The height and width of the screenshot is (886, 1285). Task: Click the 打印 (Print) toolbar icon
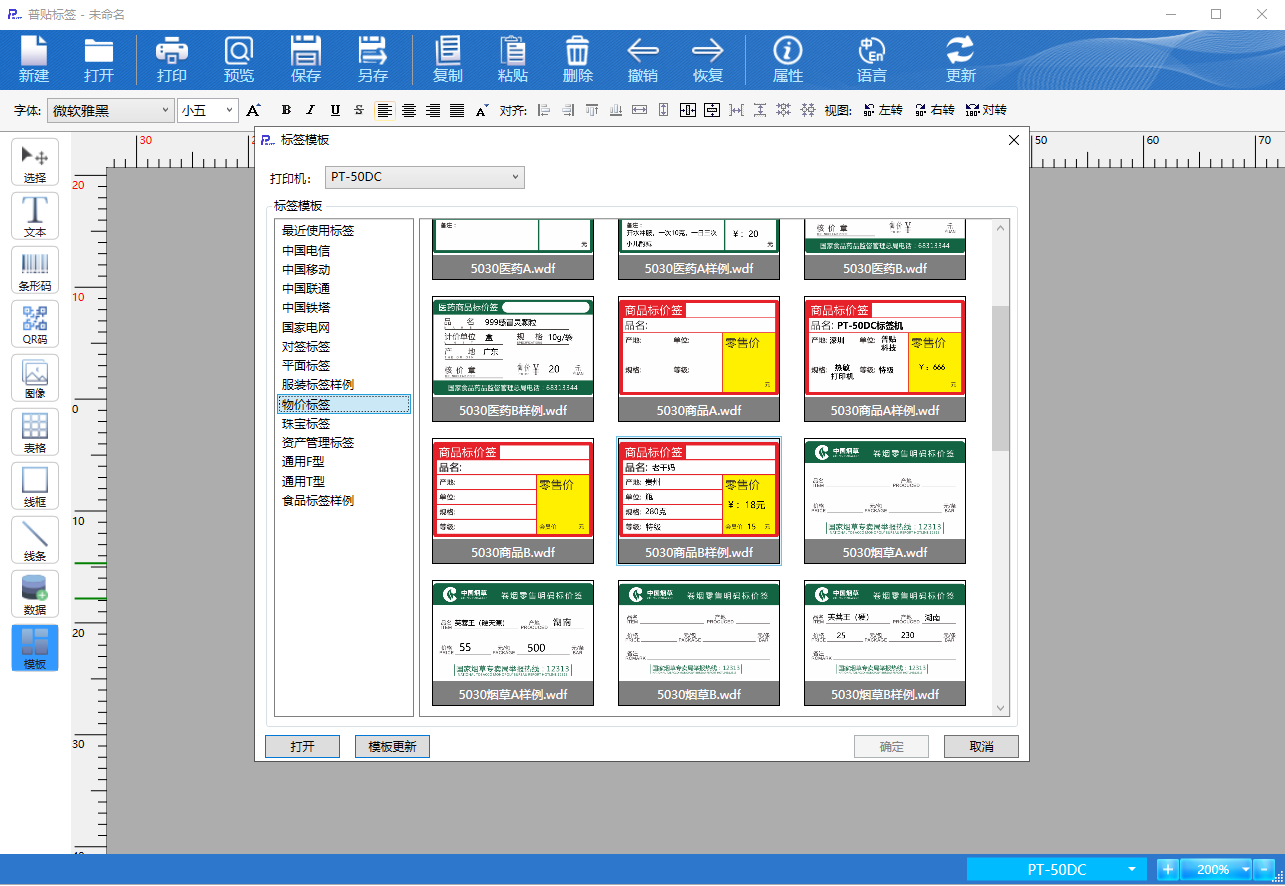(x=172, y=59)
